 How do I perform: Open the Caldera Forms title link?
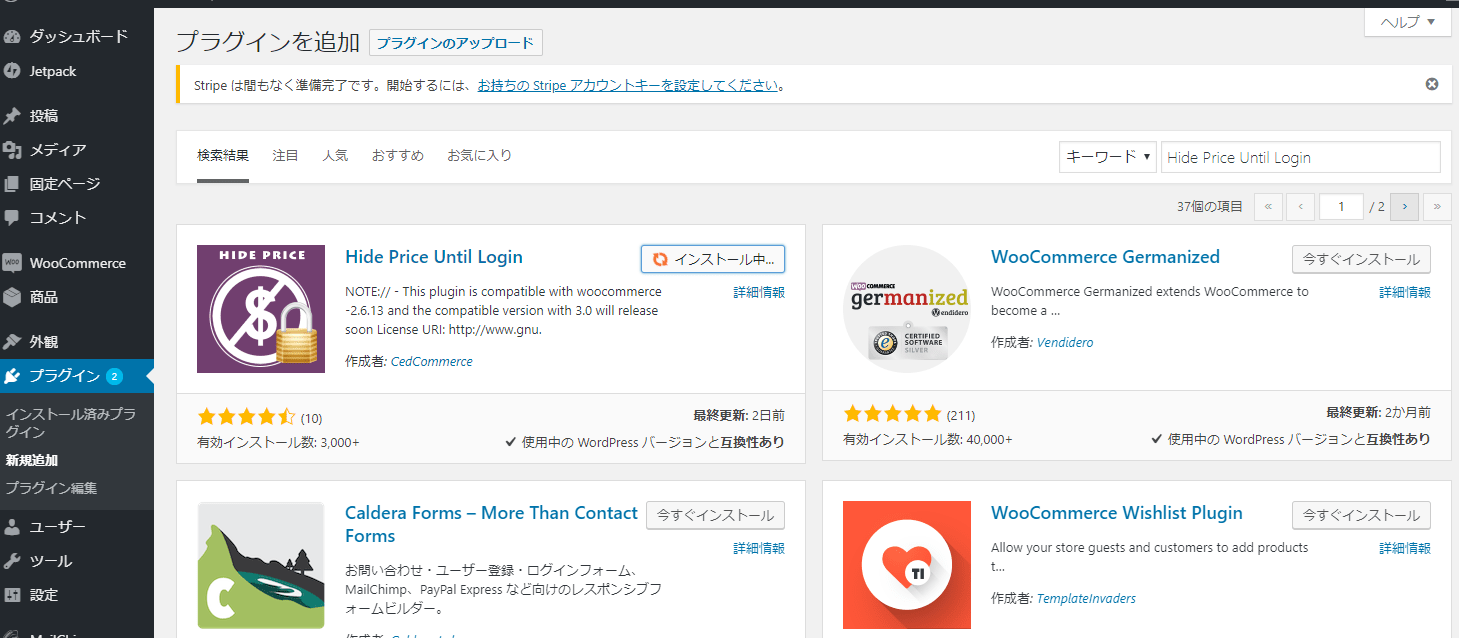pyautogui.click(x=491, y=524)
